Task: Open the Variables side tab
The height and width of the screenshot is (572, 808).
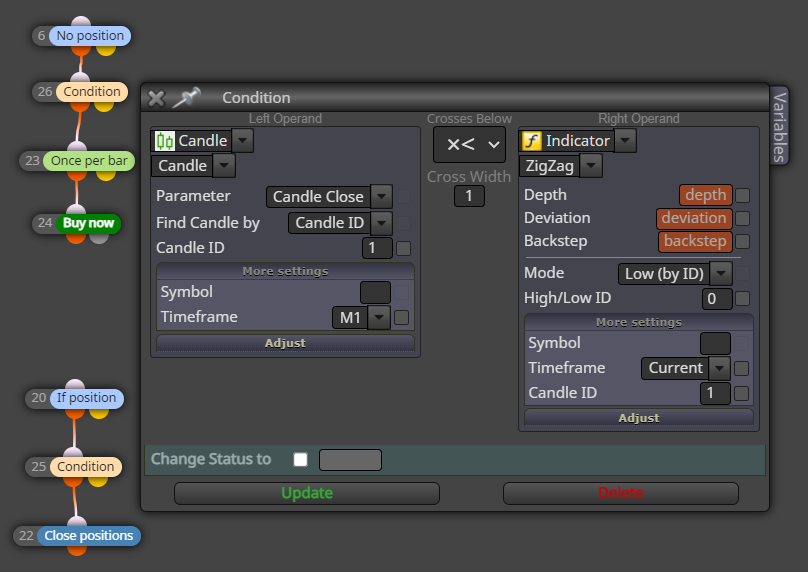Action: (779, 127)
